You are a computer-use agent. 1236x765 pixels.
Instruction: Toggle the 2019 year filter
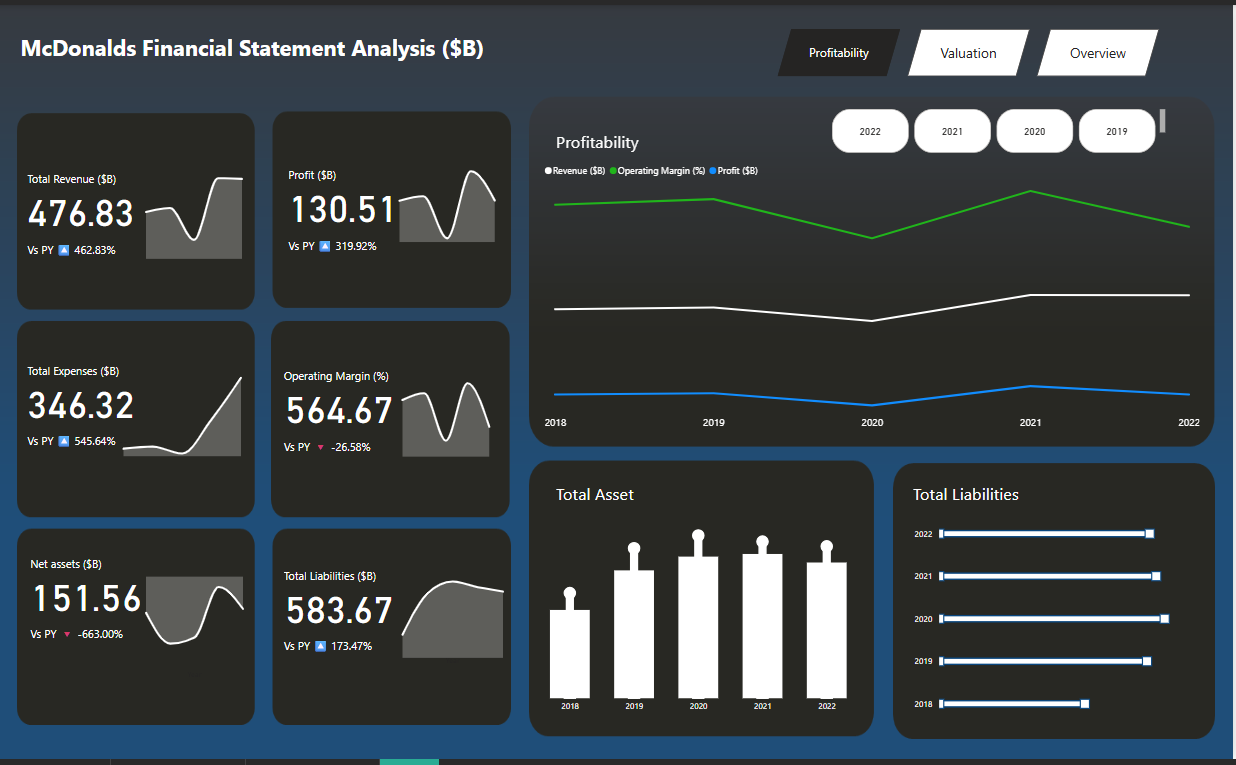click(1117, 131)
